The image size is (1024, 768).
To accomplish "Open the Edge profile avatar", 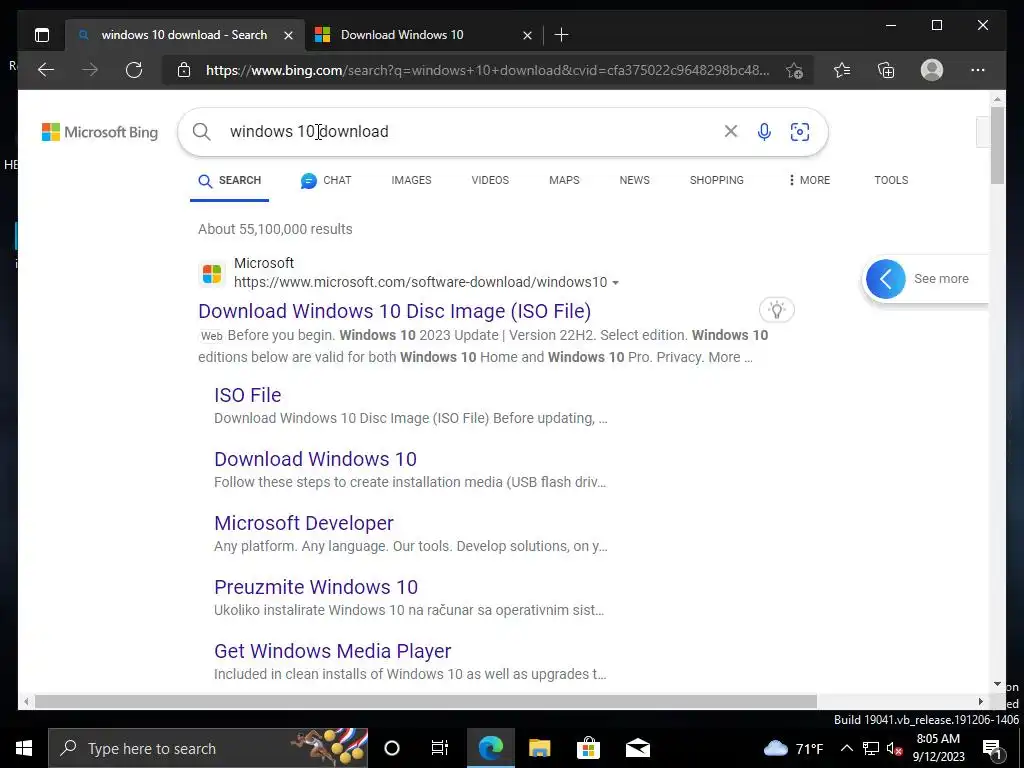I will pos(932,70).
